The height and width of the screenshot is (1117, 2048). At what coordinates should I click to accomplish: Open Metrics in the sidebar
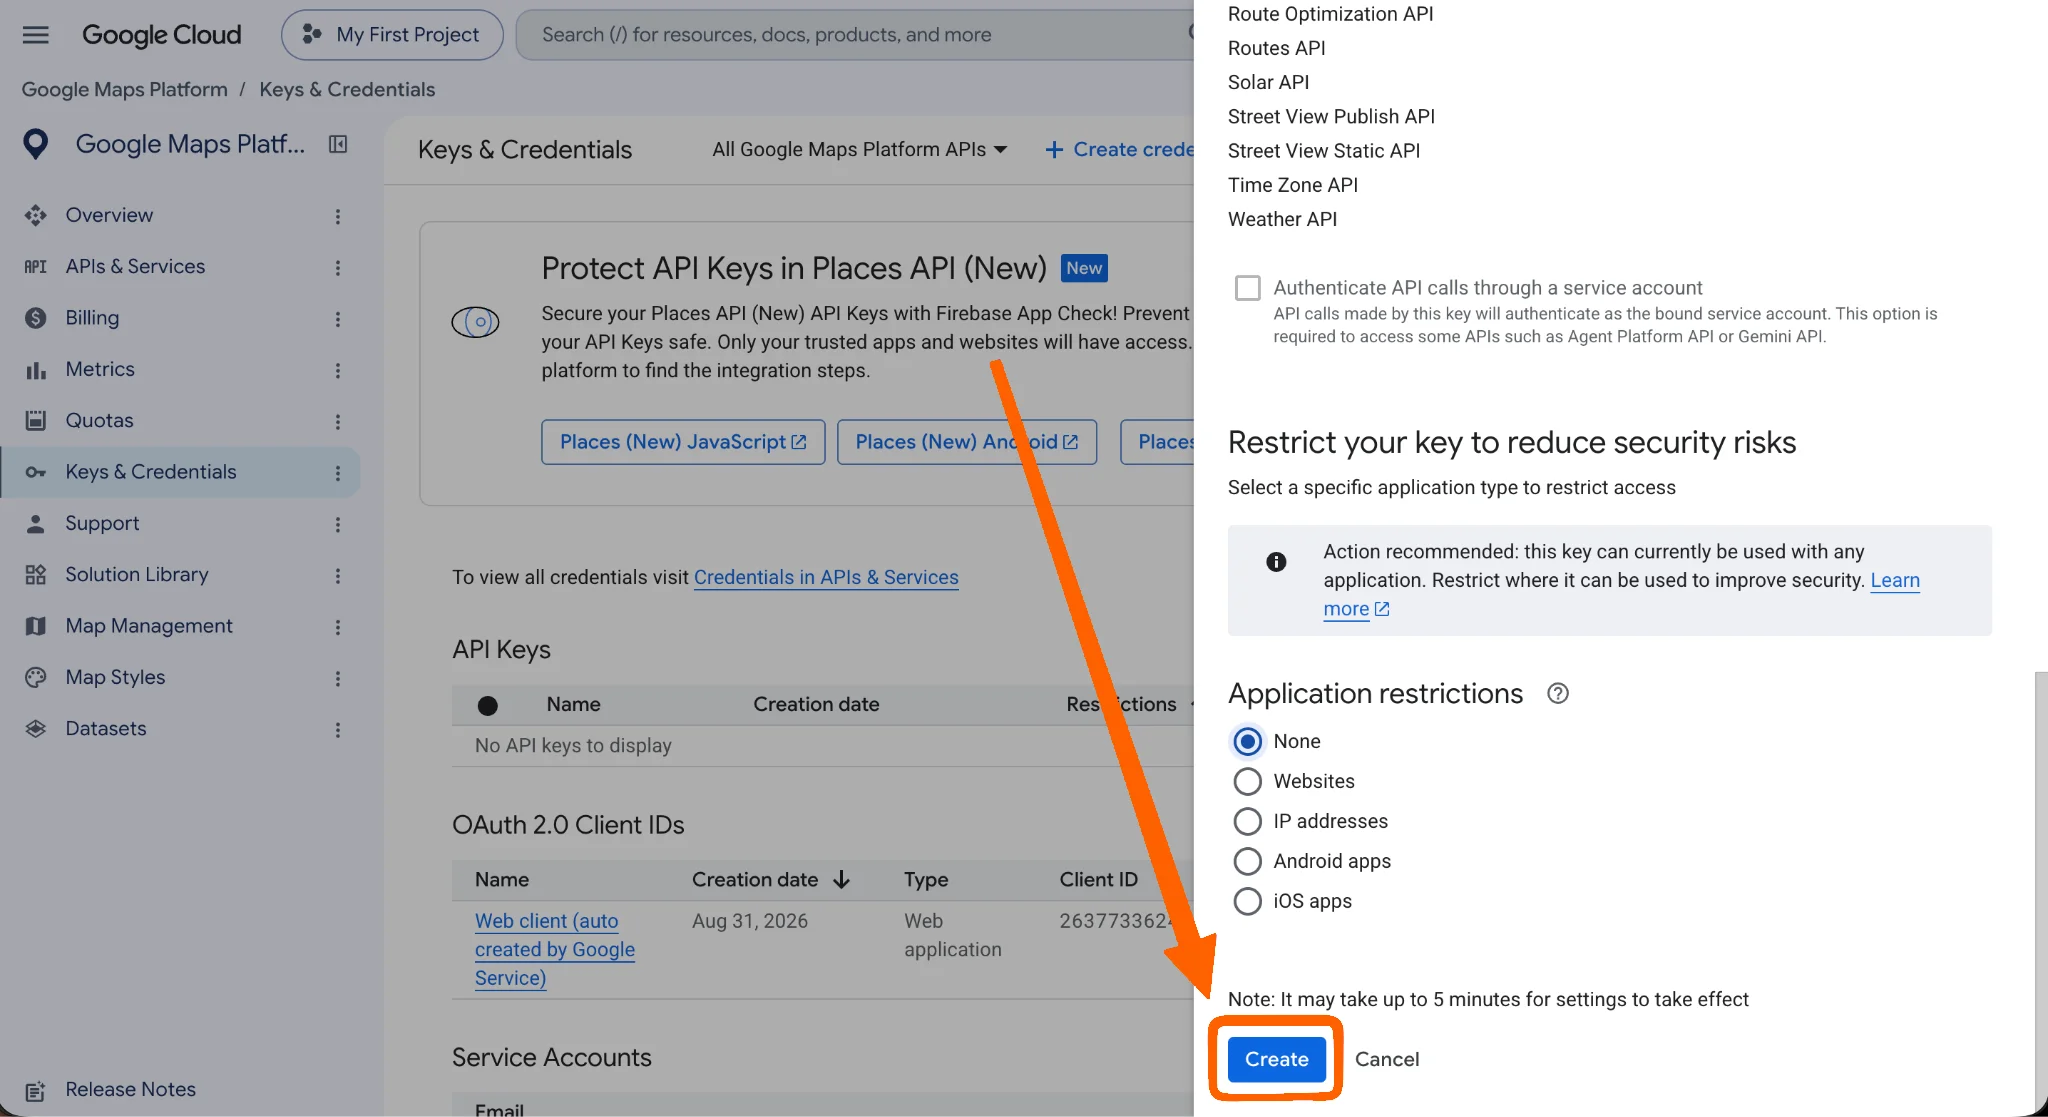(x=100, y=369)
